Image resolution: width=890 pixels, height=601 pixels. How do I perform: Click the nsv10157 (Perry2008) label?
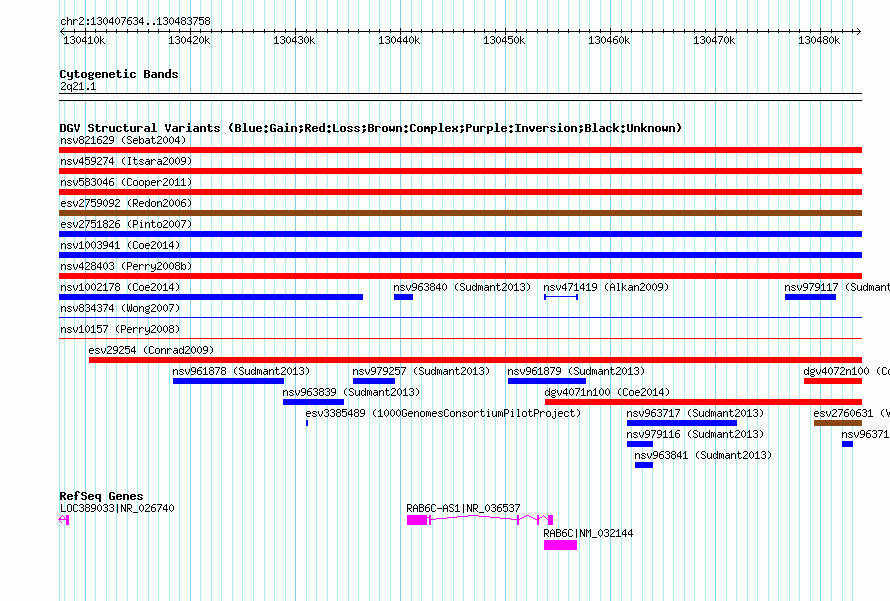click(x=120, y=329)
